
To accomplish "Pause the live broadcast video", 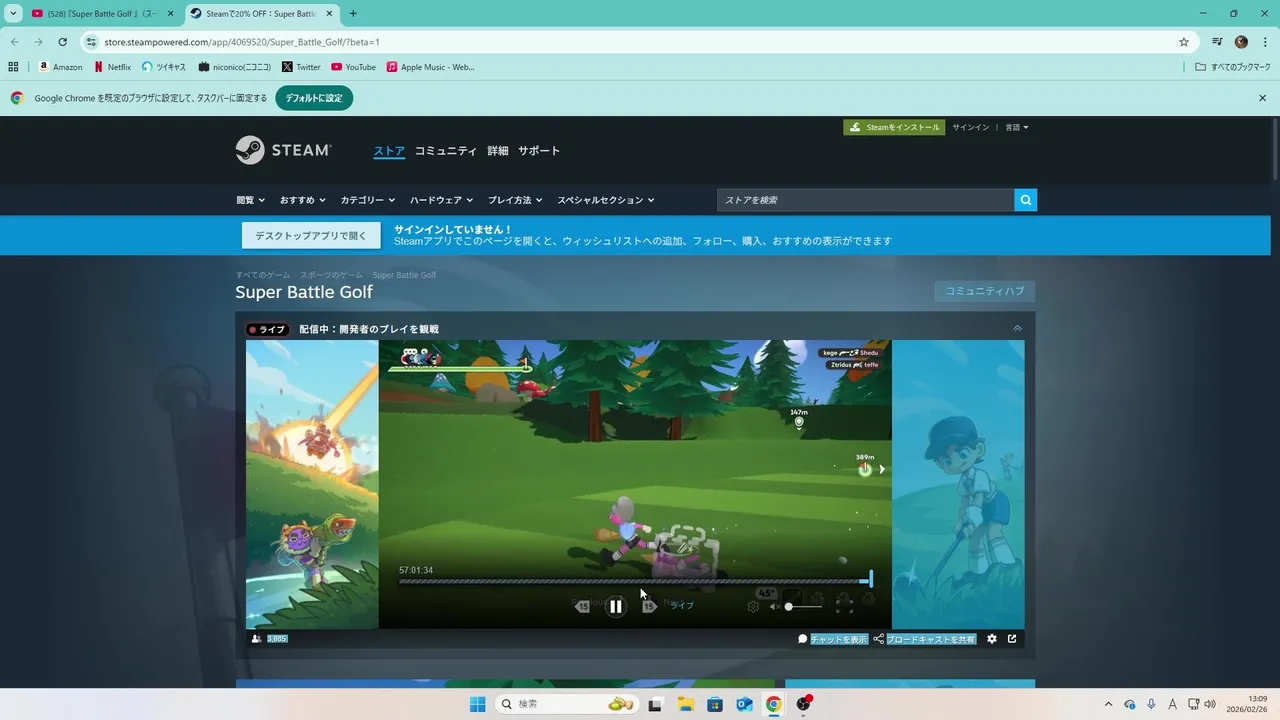I will [x=616, y=606].
